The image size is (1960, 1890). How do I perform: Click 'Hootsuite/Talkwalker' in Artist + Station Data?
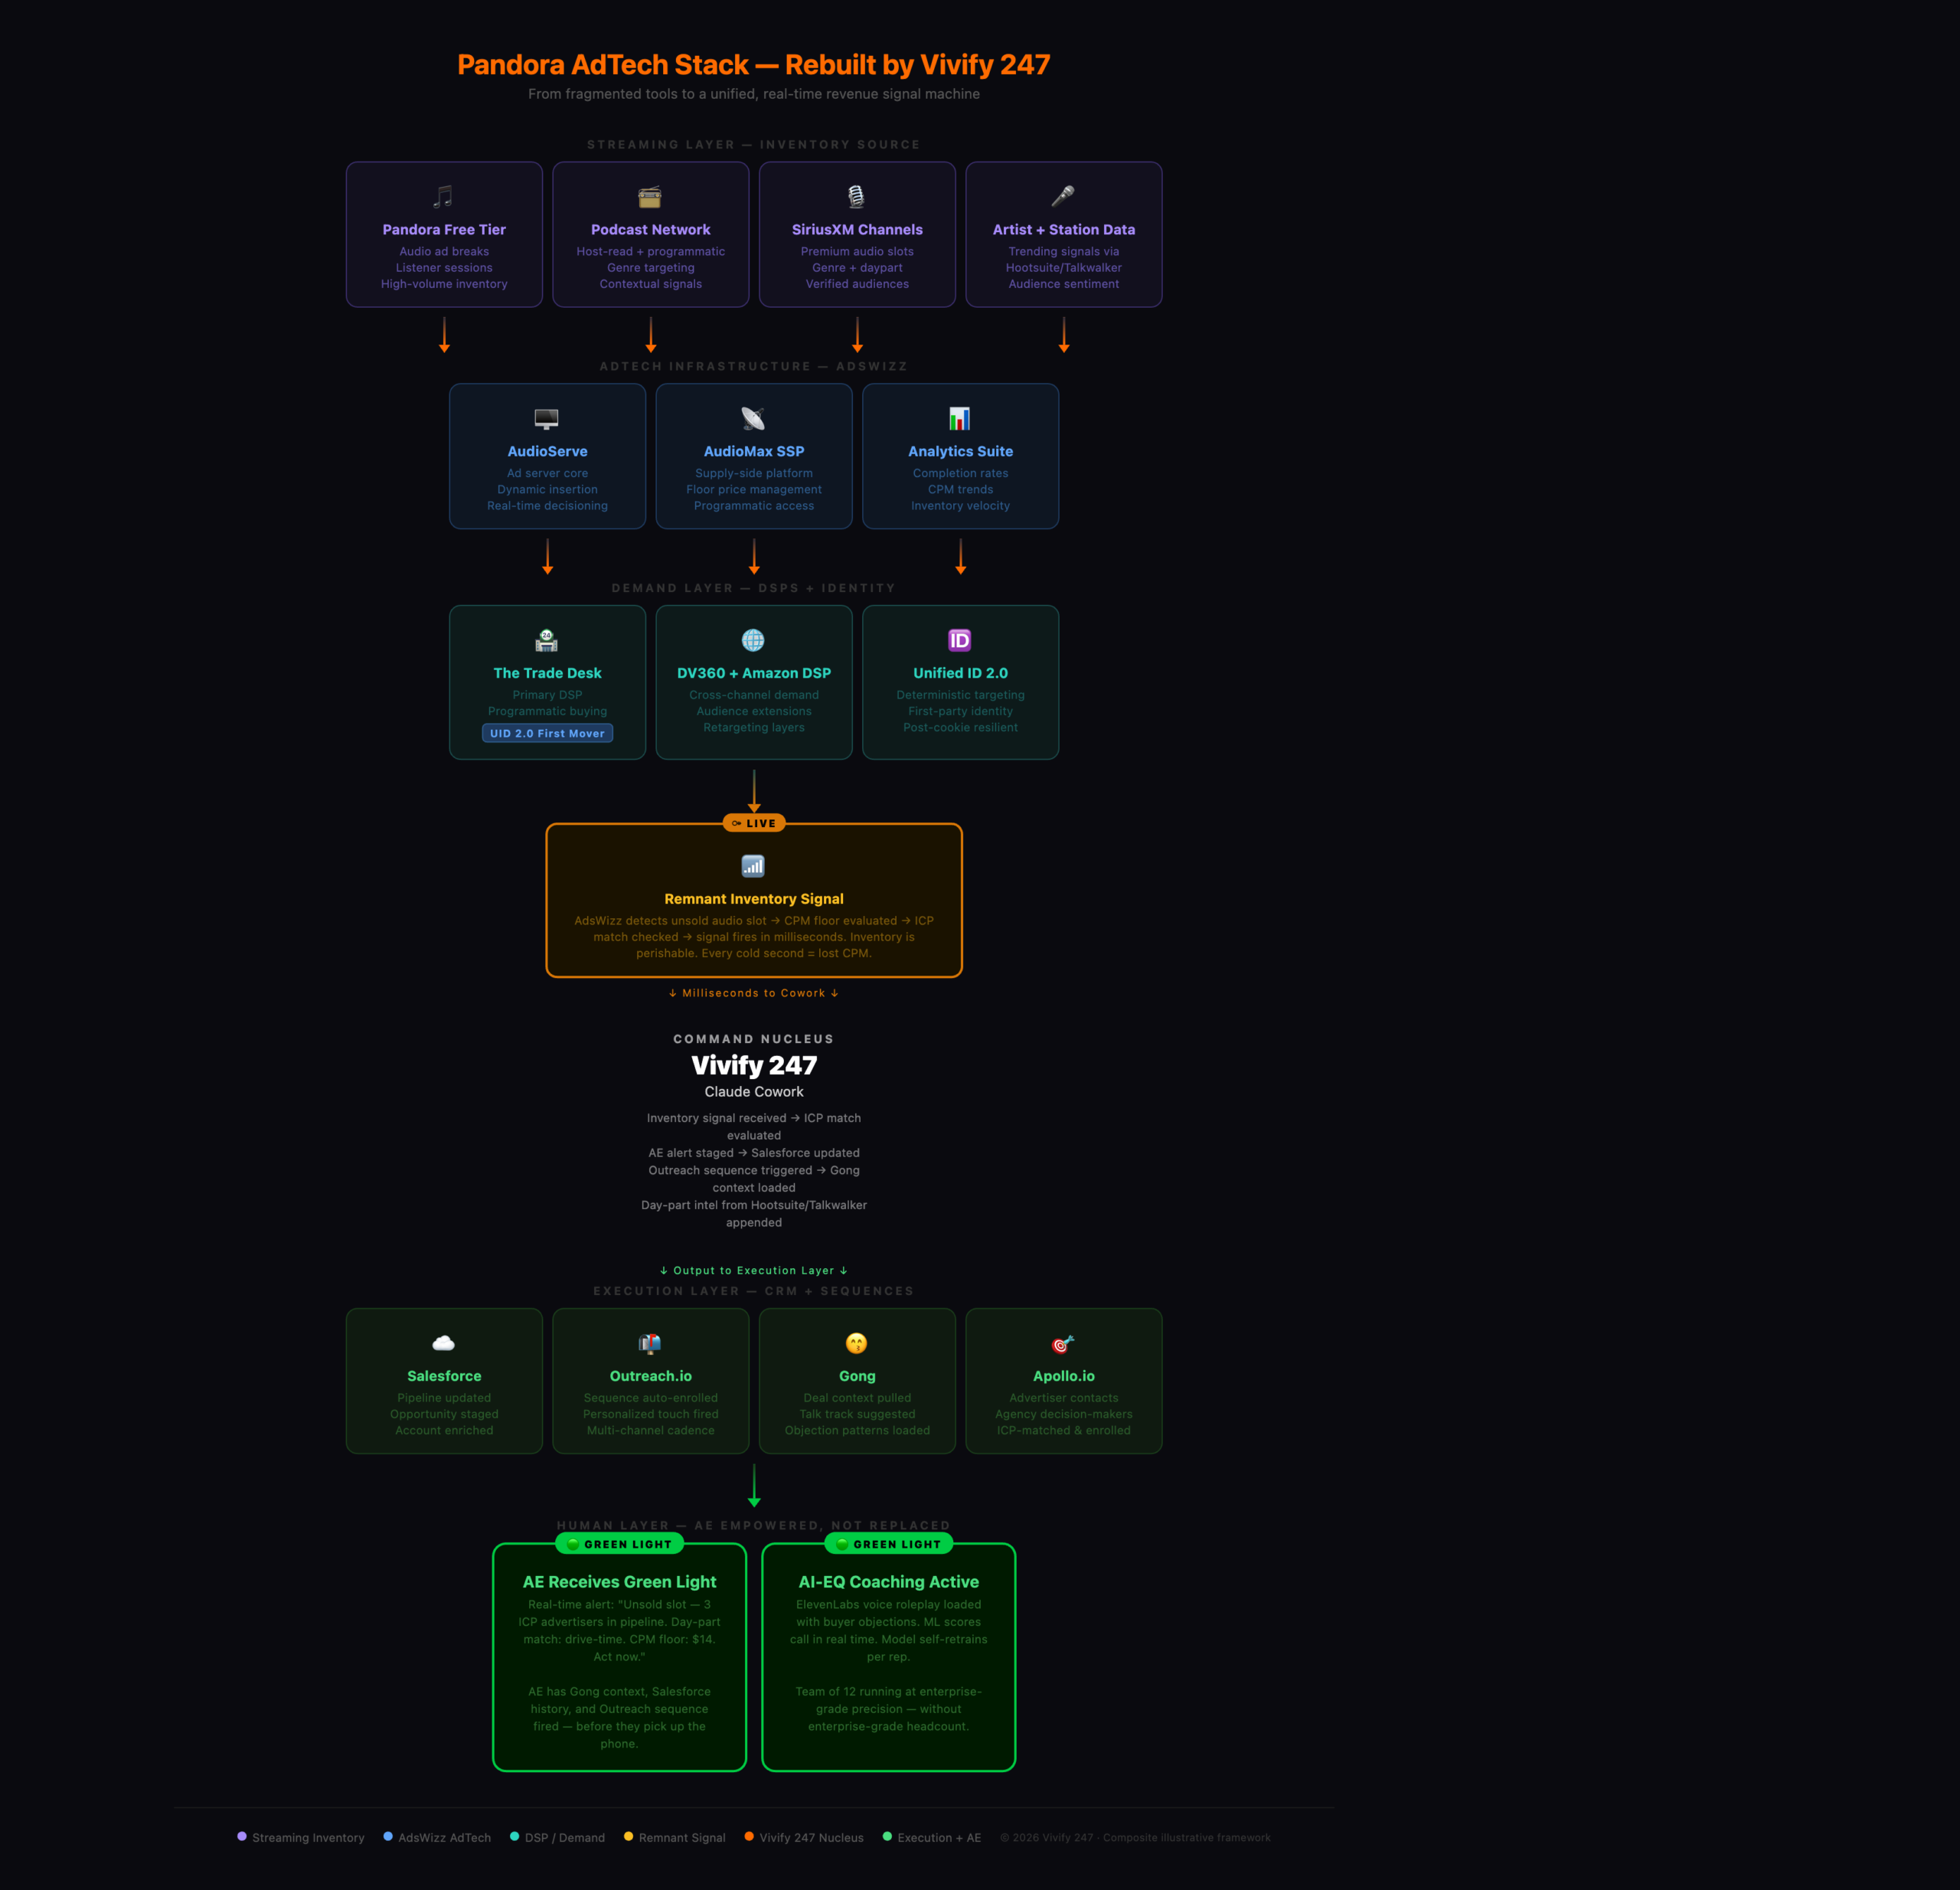[1064, 267]
